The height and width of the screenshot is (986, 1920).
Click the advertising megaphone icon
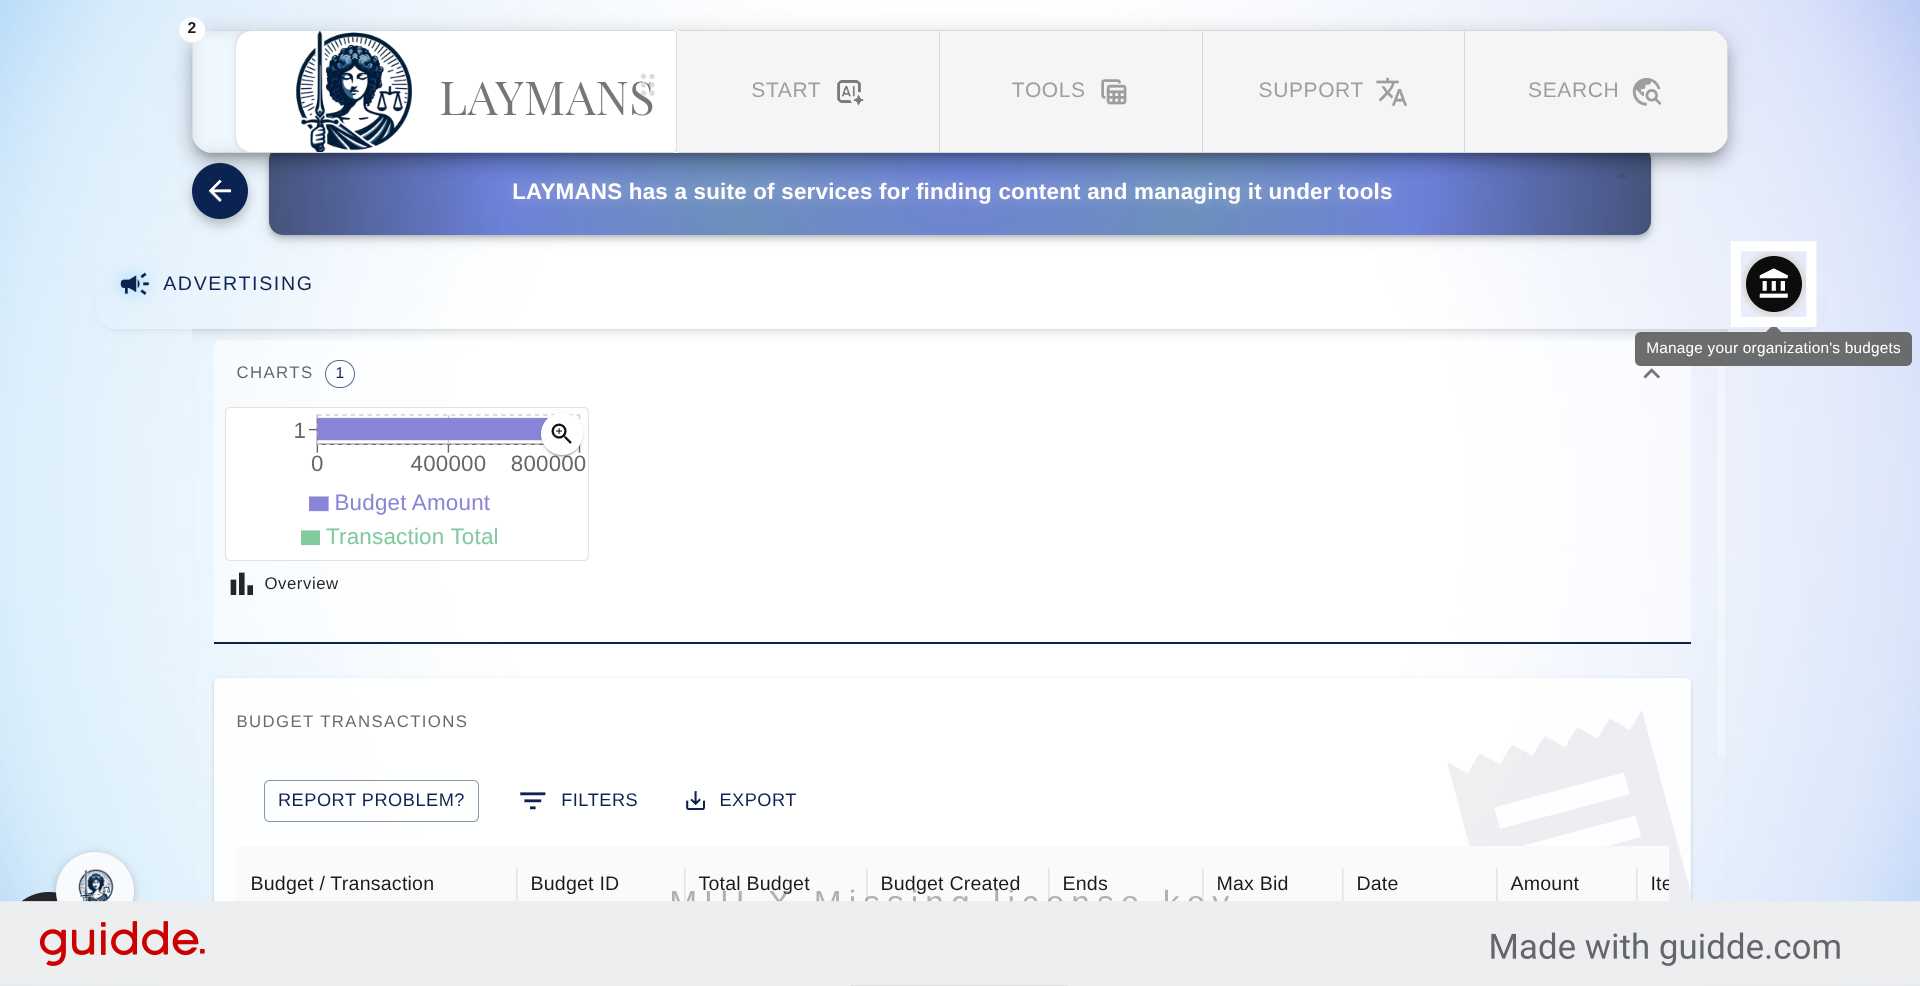coord(134,284)
